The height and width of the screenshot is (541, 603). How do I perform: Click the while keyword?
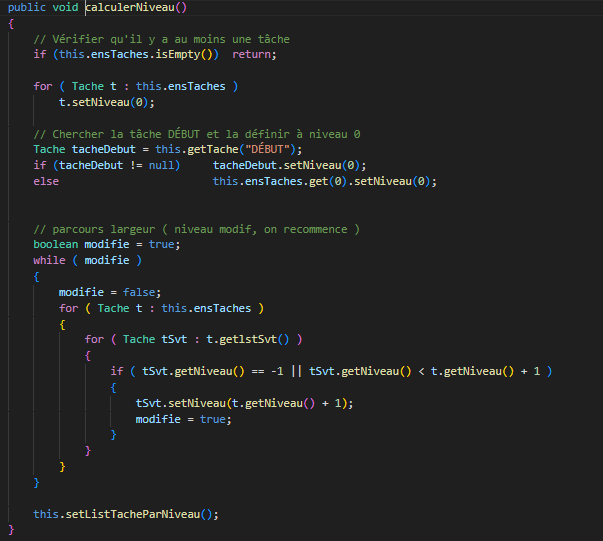click(x=49, y=261)
